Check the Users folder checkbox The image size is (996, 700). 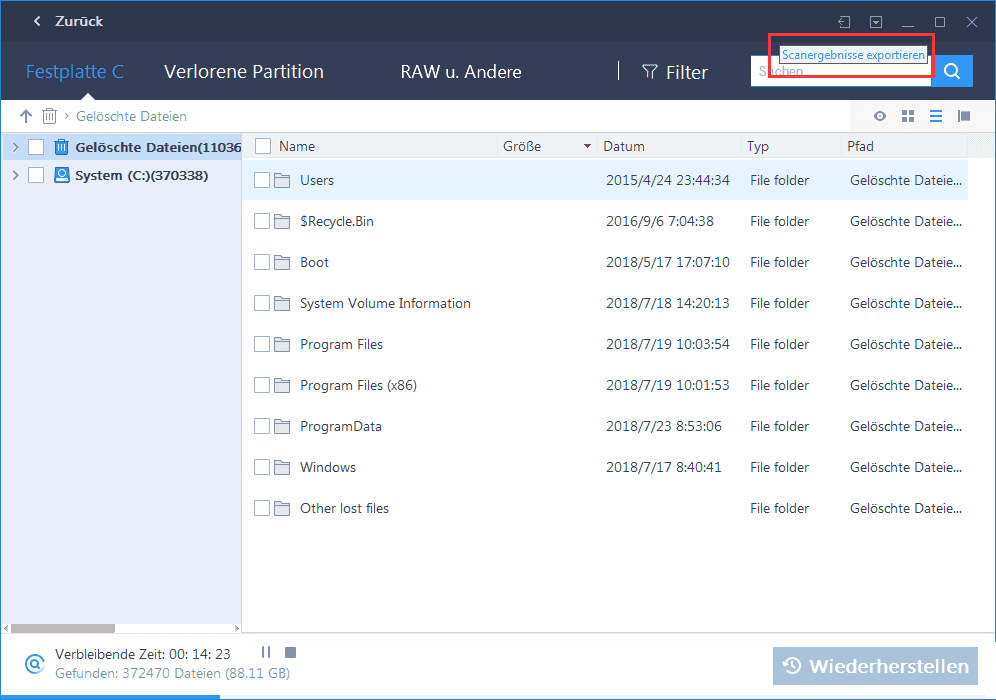(262, 180)
